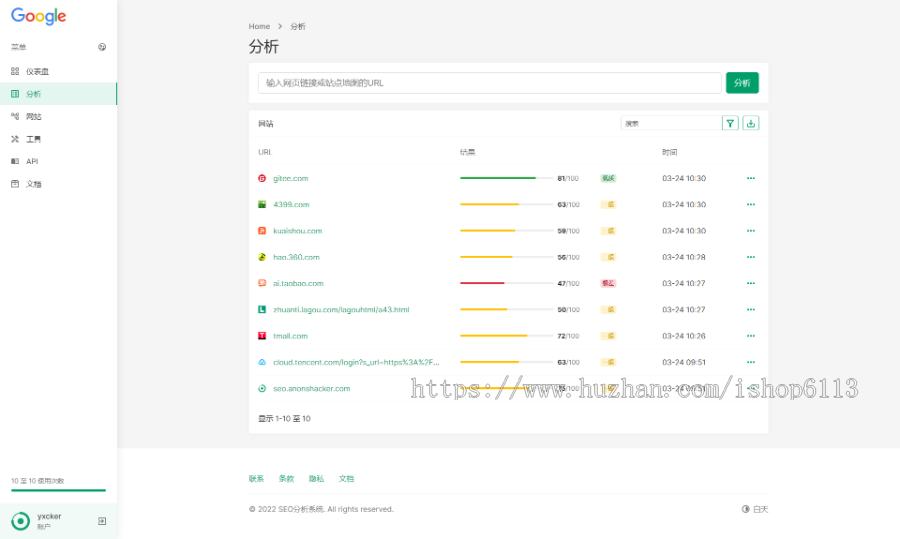Toggle 白天 day theme switch
This screenshot has height=539, width=900.
pos(755,509)
